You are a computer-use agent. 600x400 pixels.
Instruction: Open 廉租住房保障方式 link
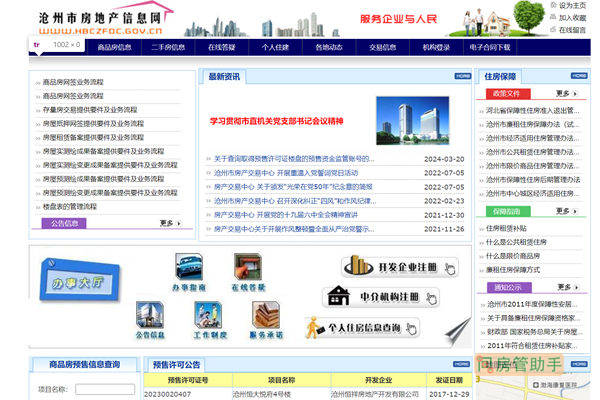click(x=513, y=270)
